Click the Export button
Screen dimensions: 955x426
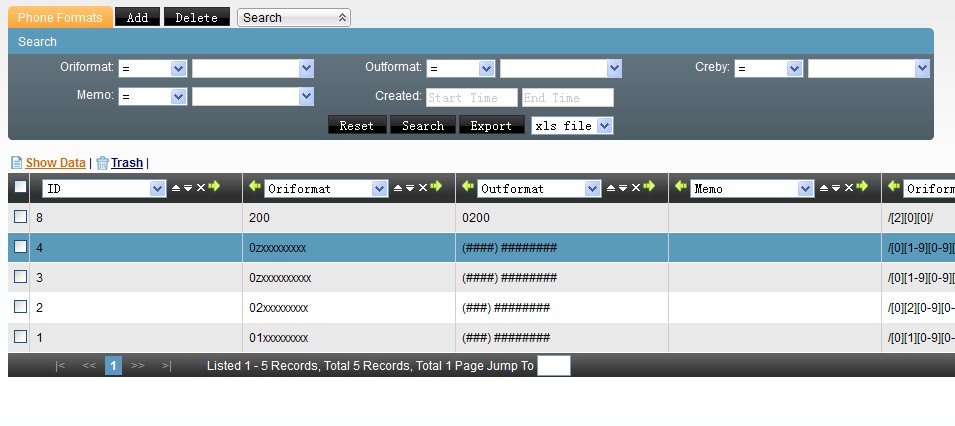tap(491, 126)
